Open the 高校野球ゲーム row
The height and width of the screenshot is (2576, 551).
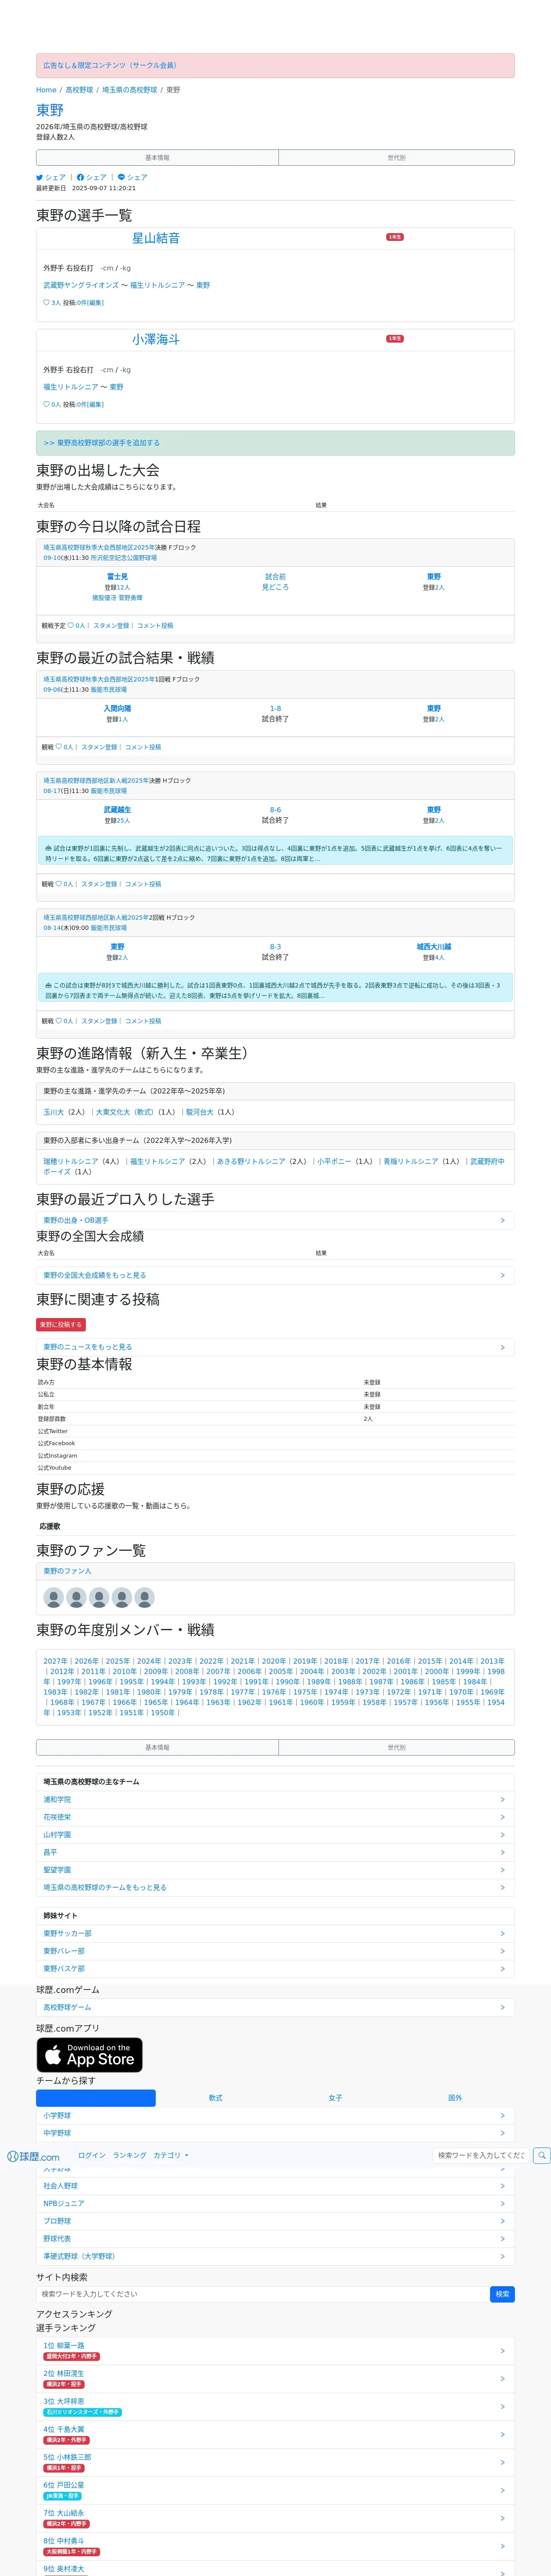pyautogui.click(x=275, y=2007)
